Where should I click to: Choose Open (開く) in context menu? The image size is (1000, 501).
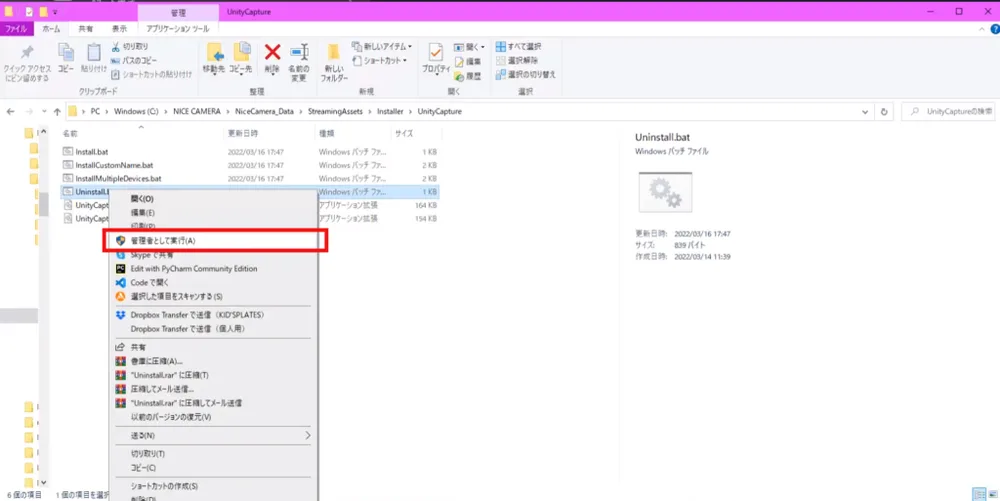214,199
